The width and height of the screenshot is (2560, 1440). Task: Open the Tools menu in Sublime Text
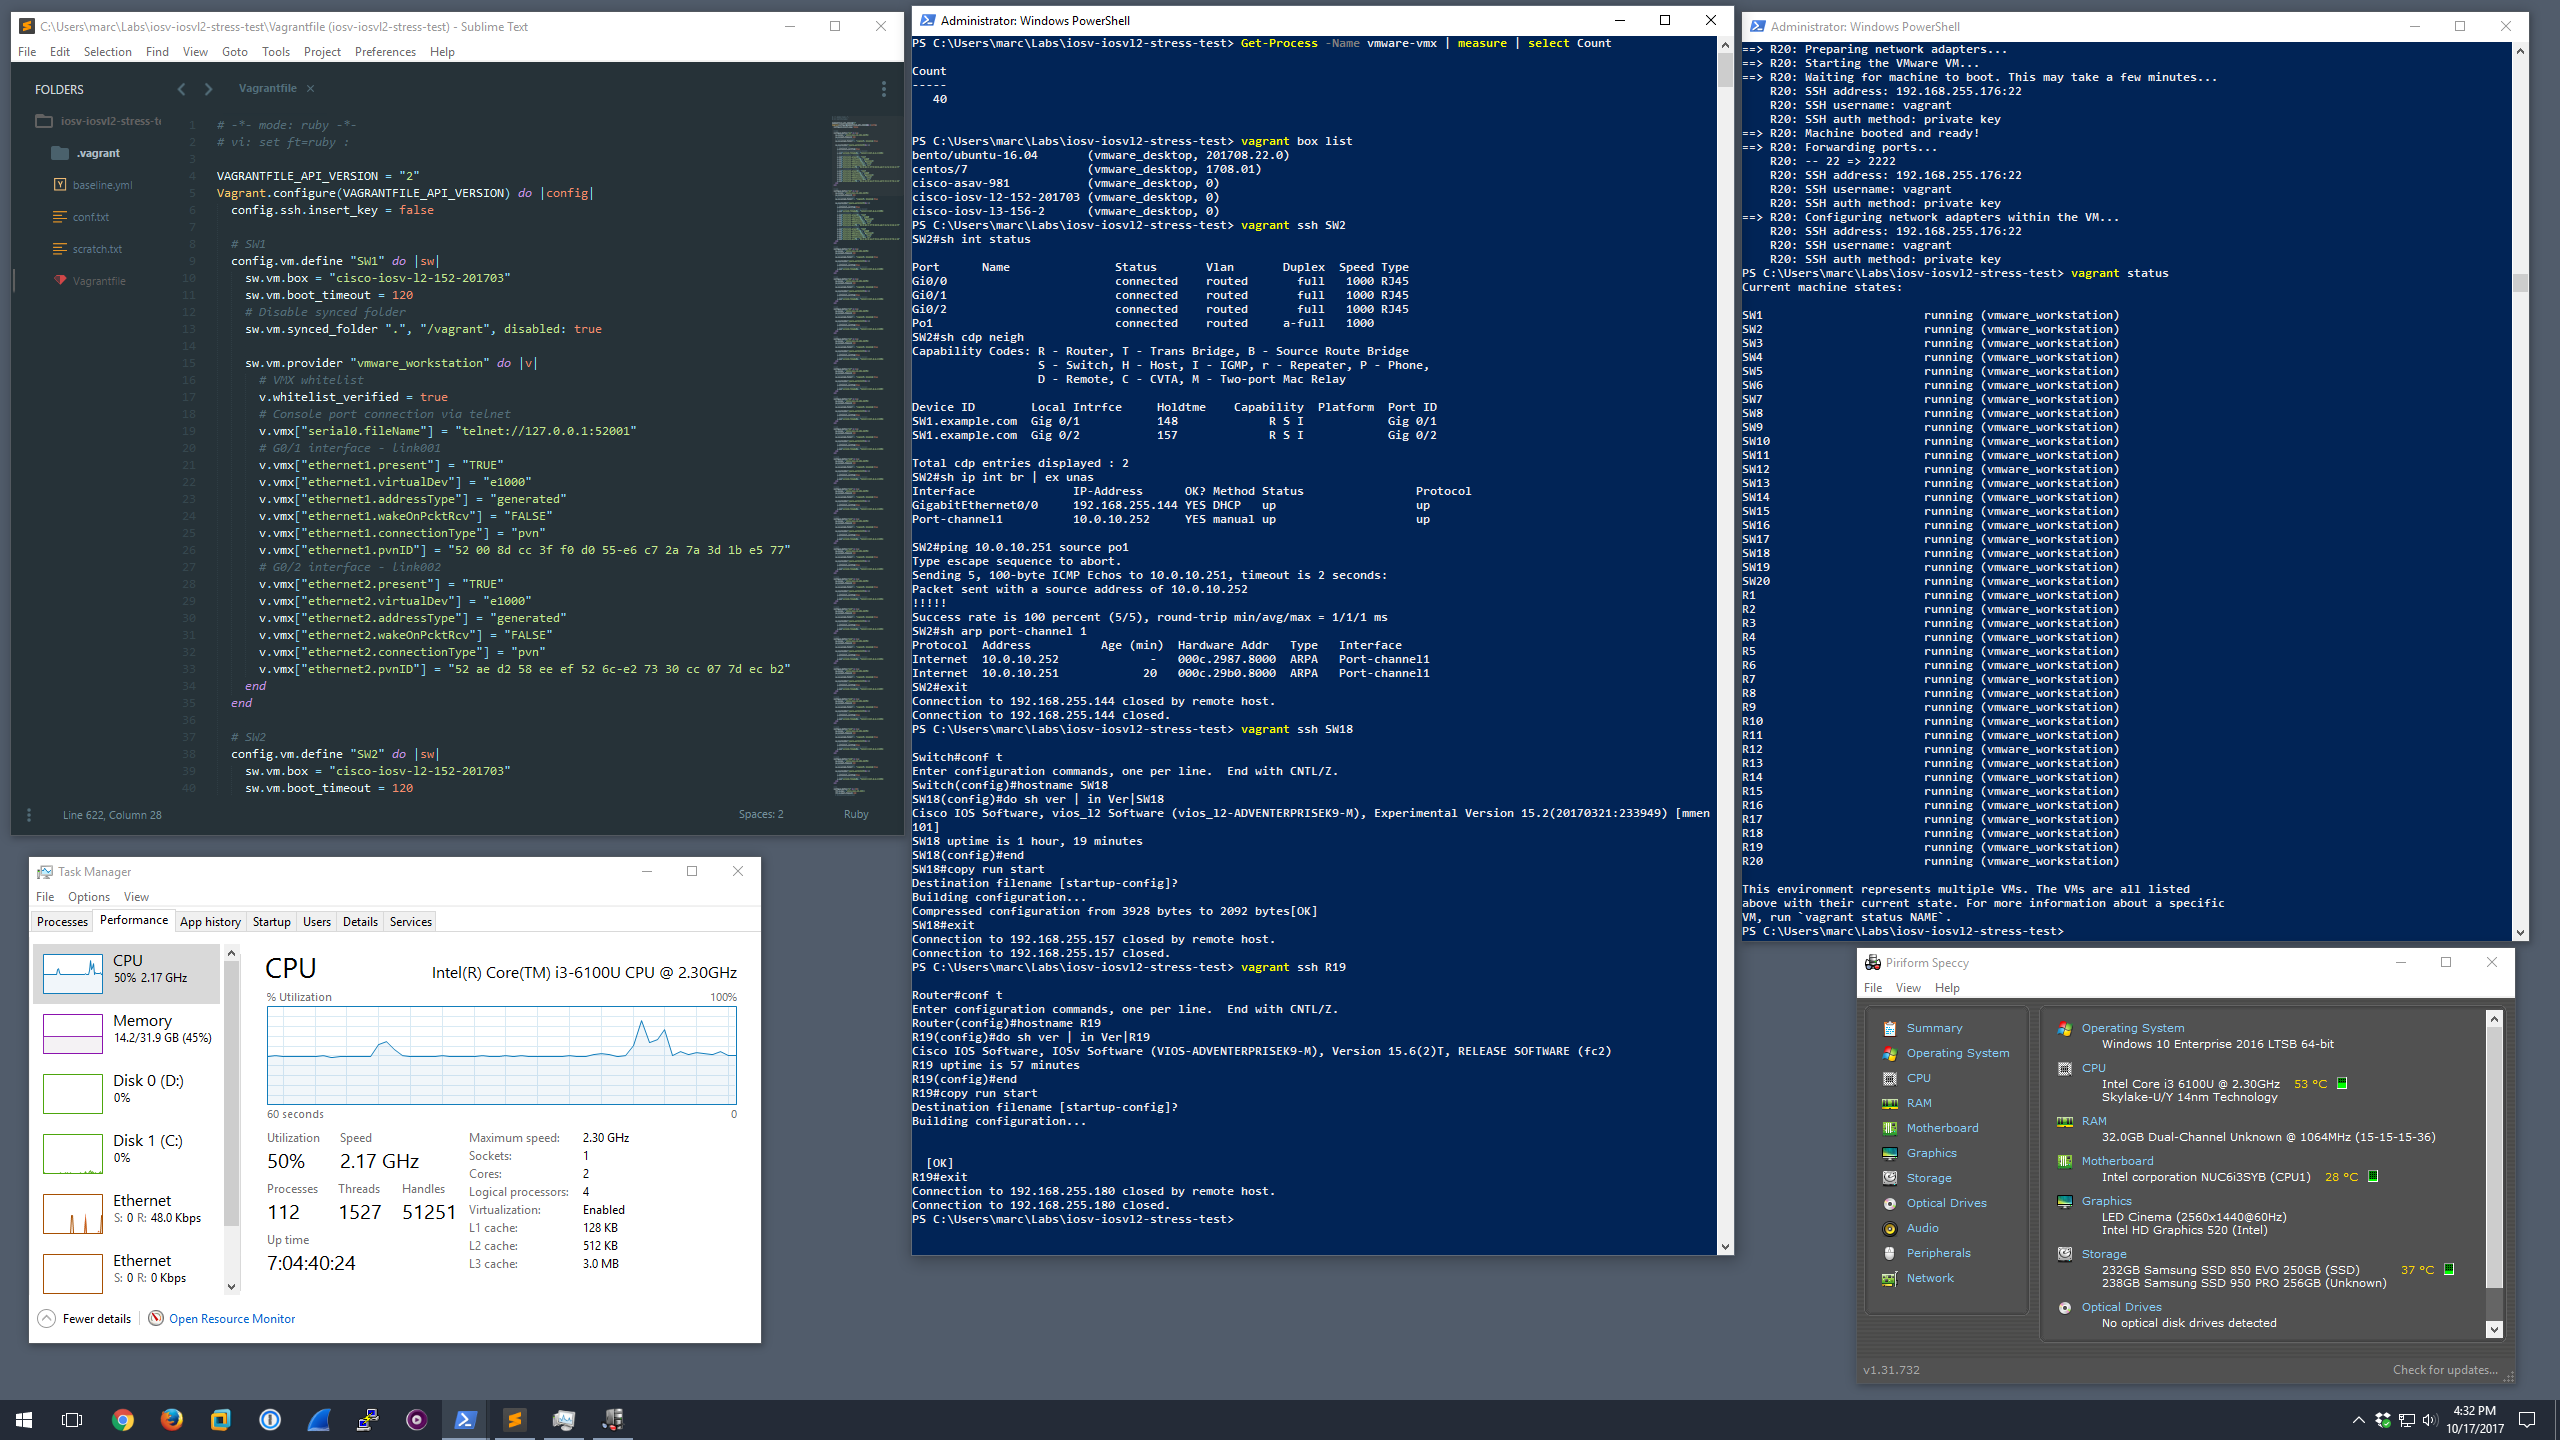(x=276, y=51)
